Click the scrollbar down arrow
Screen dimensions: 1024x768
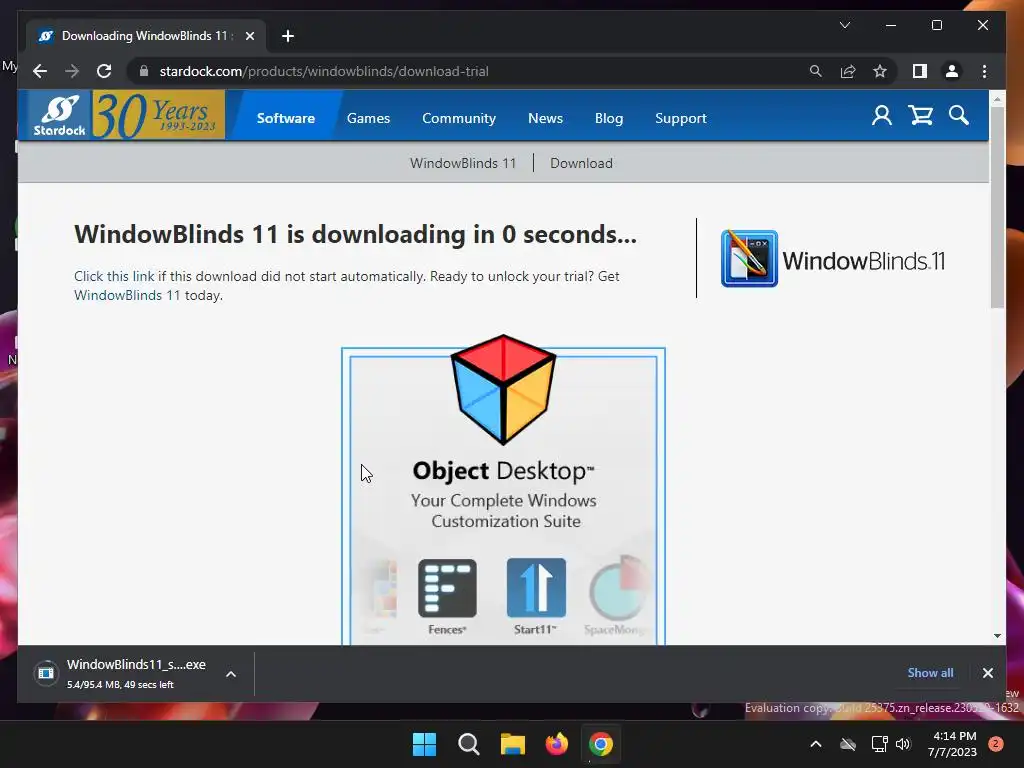997,635
